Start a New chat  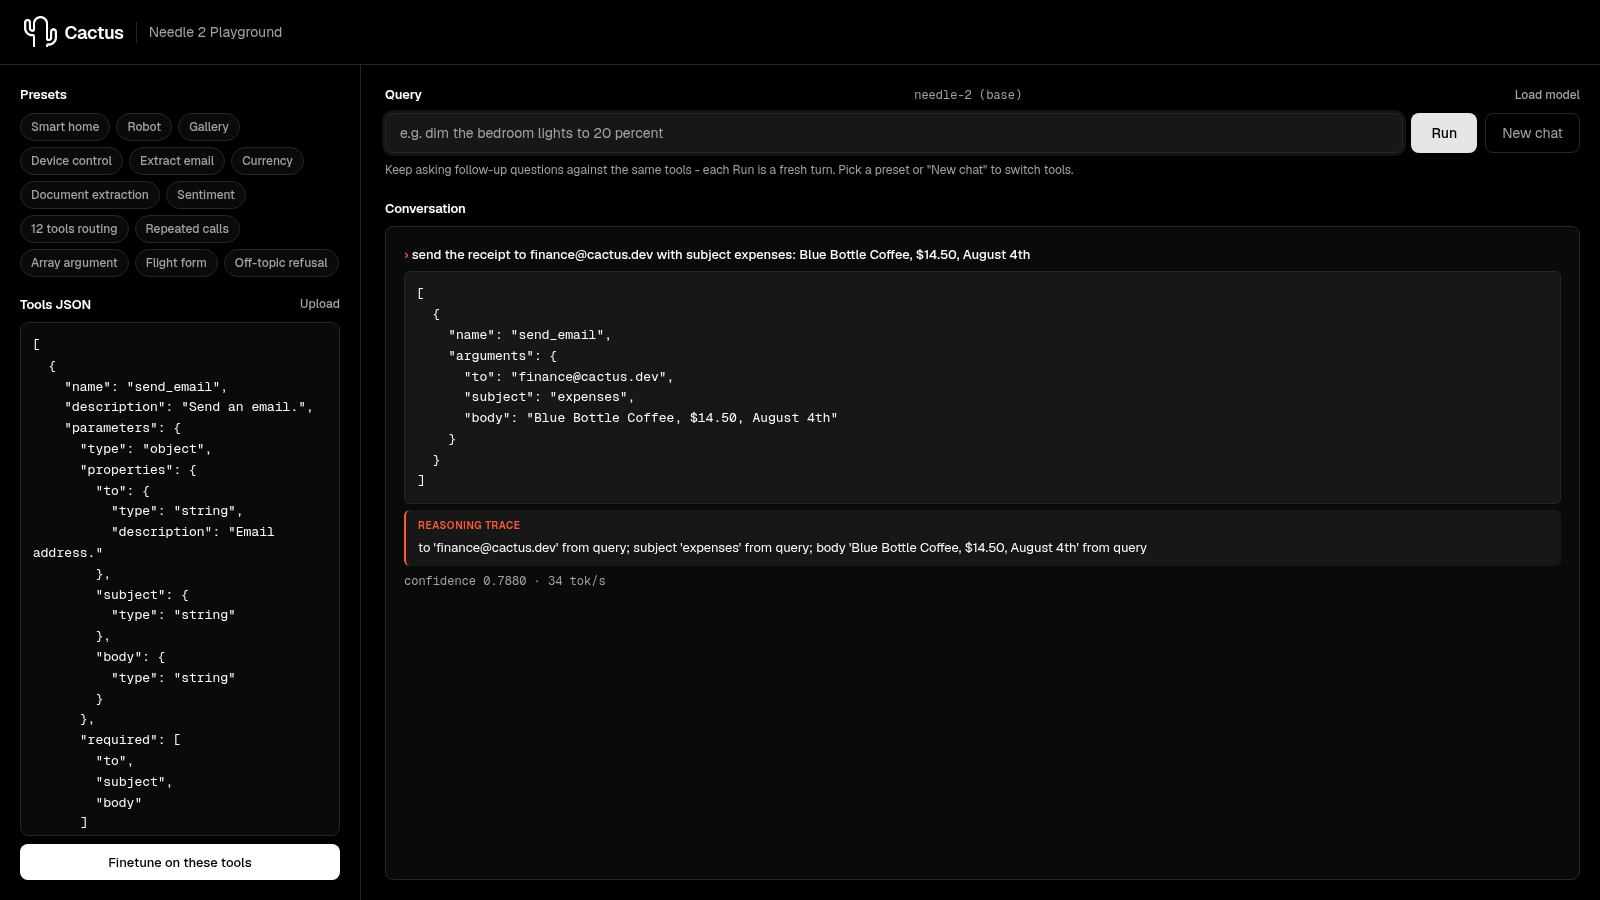point(1532,133)
